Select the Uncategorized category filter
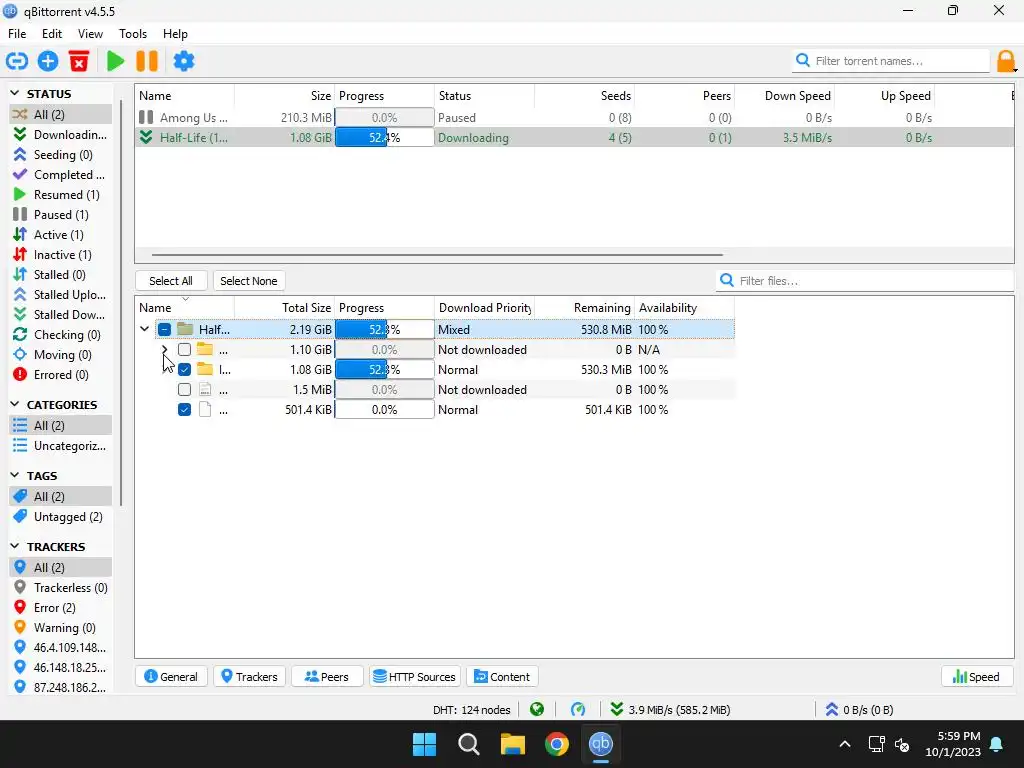The width and height of the screenshot is (1024, 768). pos(61,446)
